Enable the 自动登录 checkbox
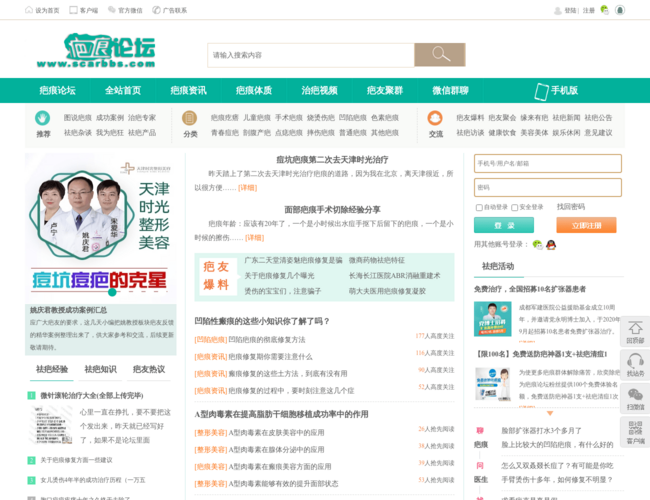 click(x=479, y=207)
